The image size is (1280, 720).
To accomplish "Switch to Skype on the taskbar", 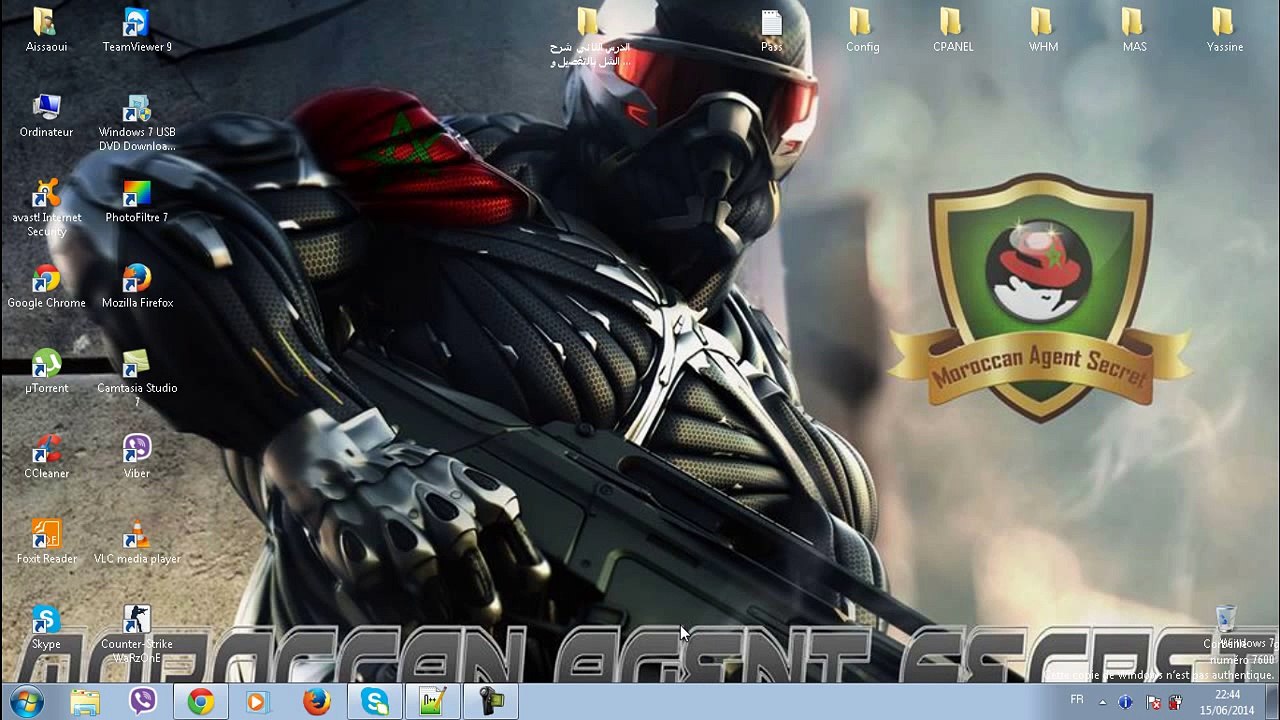I will point(375,702).
